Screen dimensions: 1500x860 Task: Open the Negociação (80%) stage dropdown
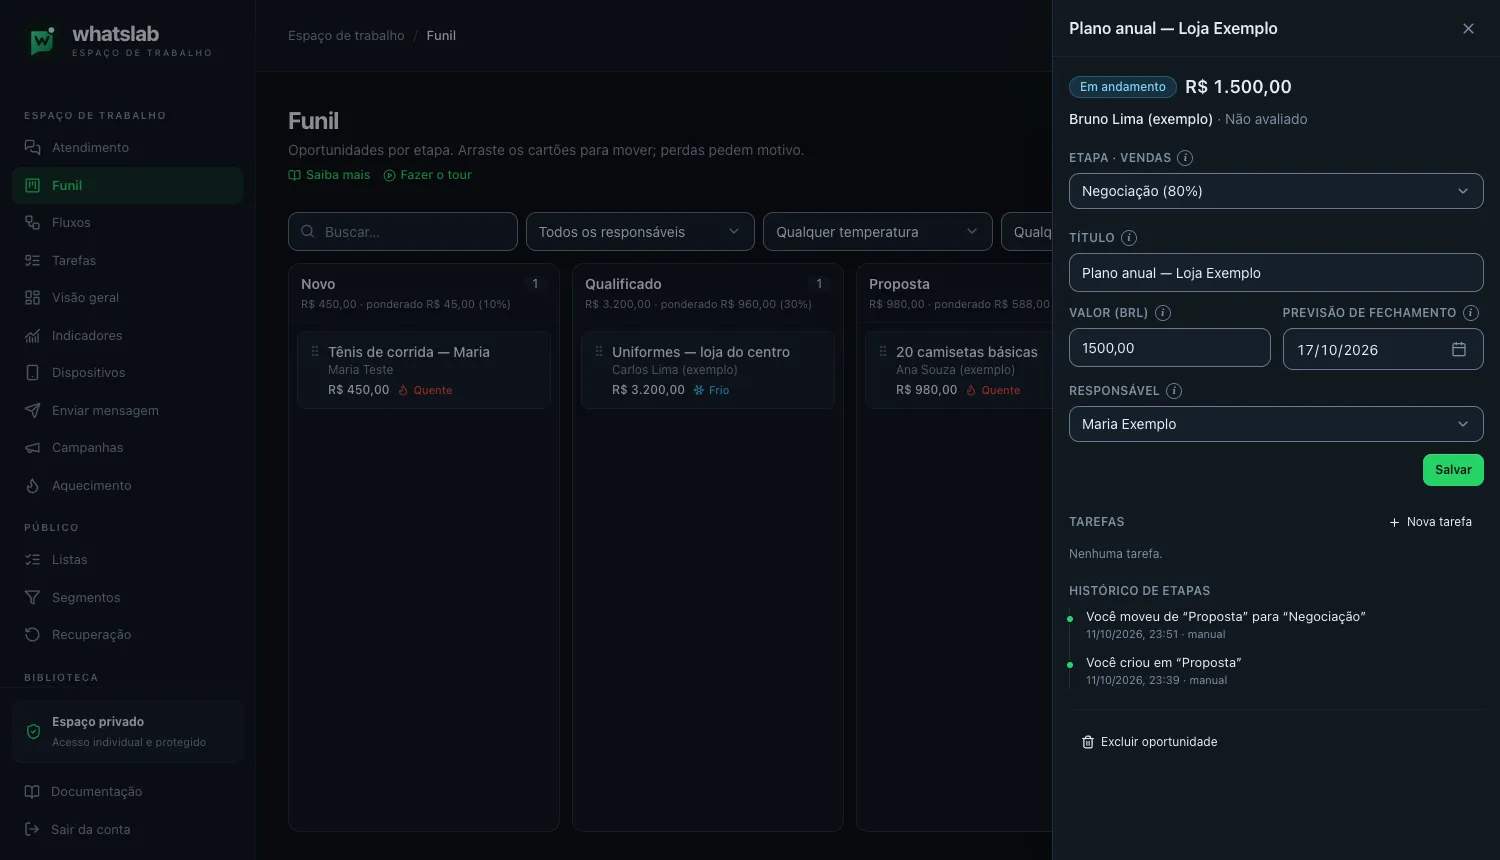tap(1276, 191)
